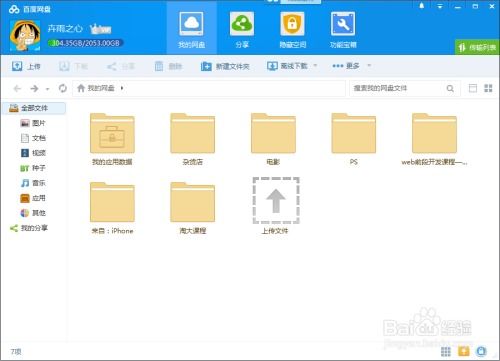Select 视频 category in the sidebar
This screenshot has height=361, width=500.
pyautogui.click(x=33, y=153)
